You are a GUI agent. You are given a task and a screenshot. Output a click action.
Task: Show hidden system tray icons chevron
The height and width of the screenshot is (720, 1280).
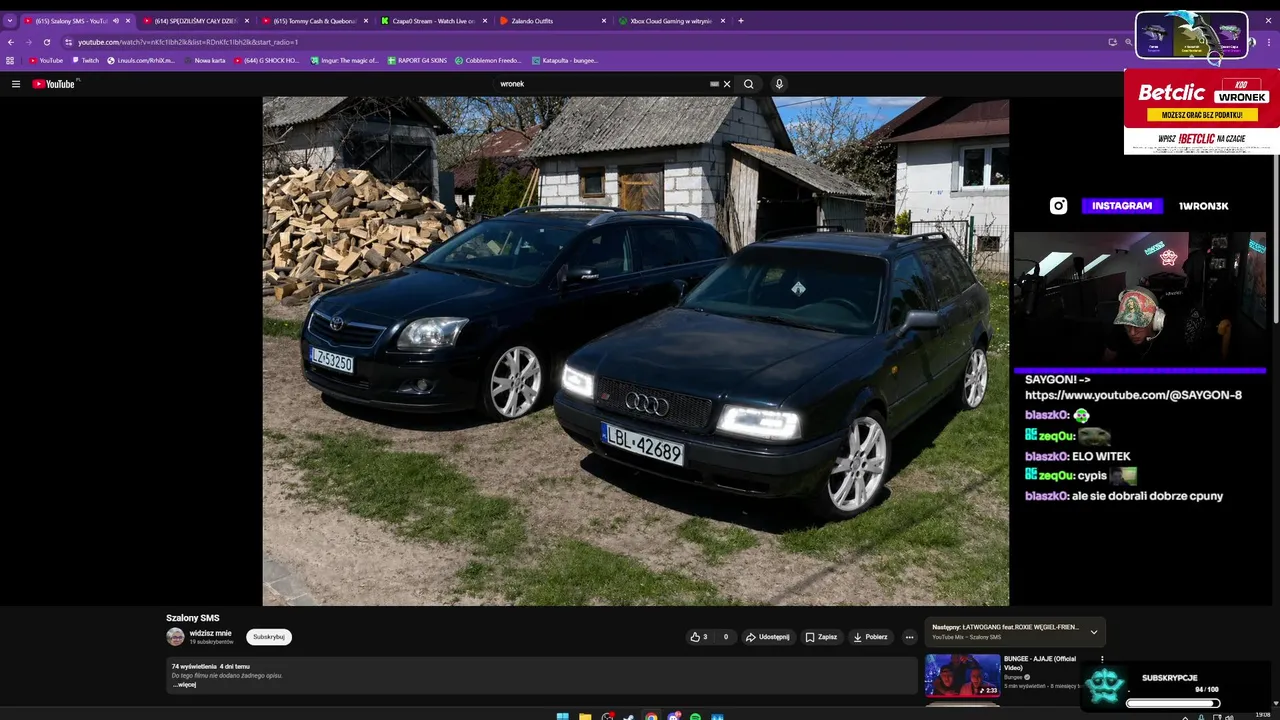pos(1185,716)
